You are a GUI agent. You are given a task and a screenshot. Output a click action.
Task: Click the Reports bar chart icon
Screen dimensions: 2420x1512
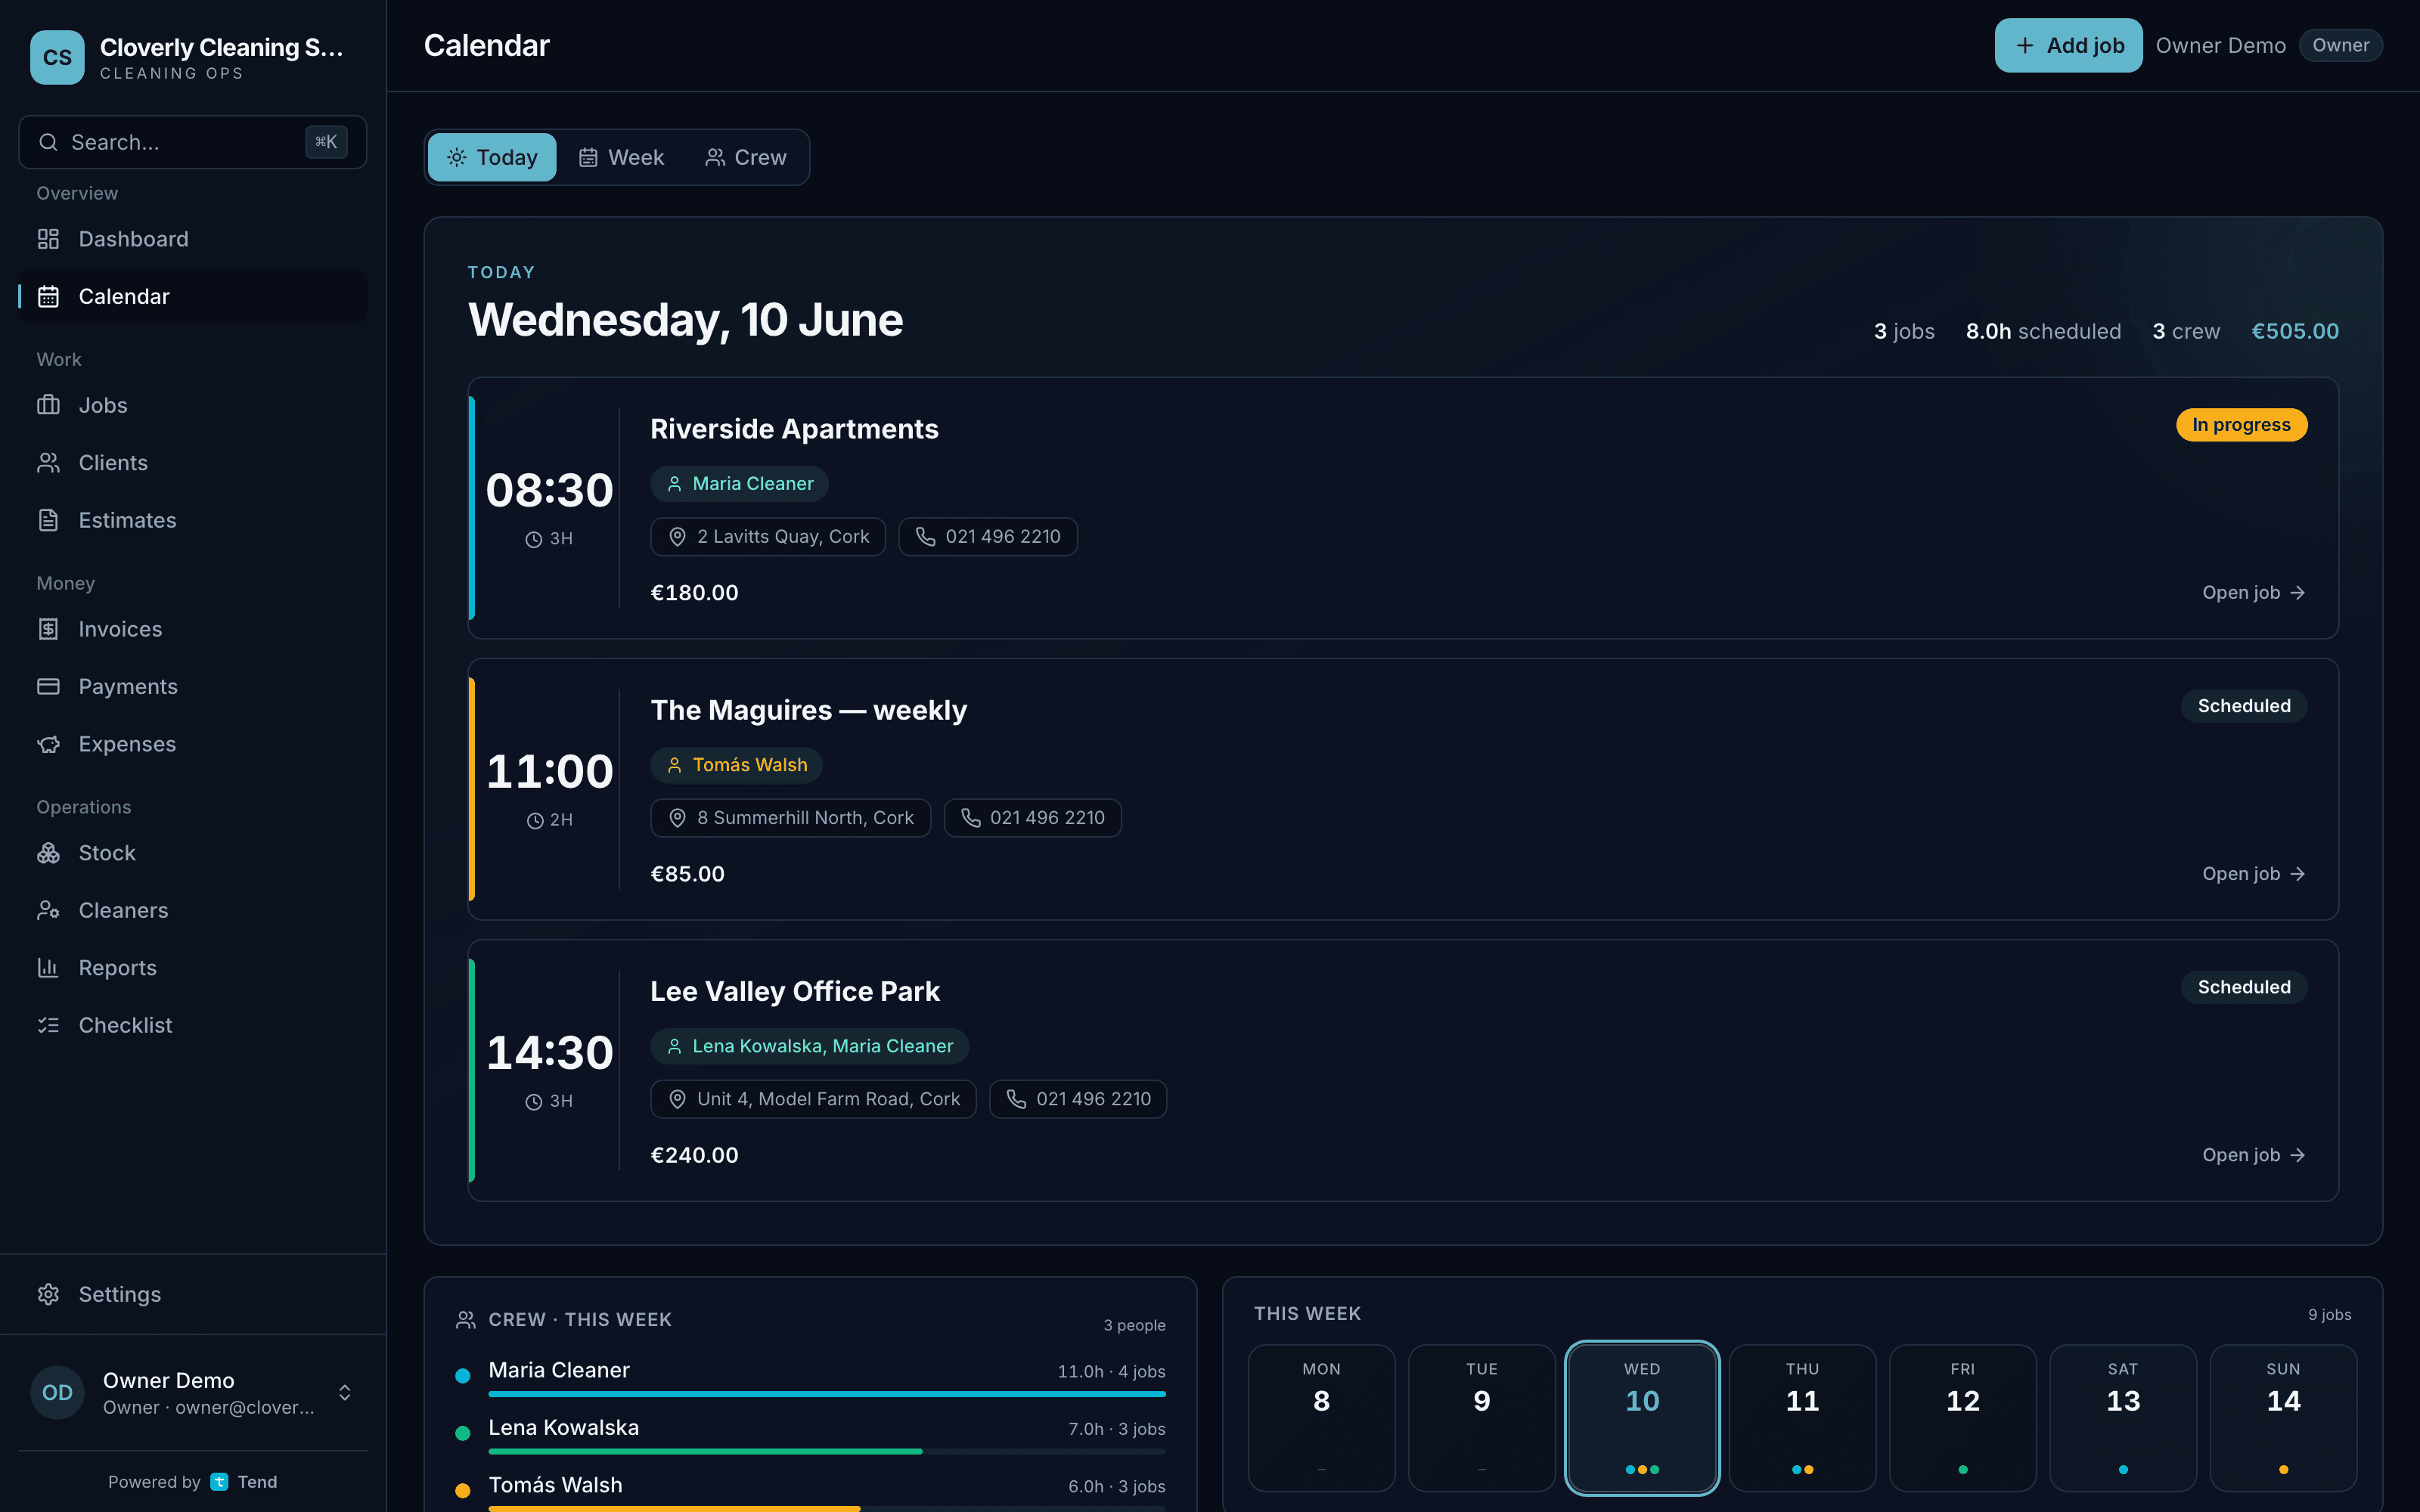point(48,967)
